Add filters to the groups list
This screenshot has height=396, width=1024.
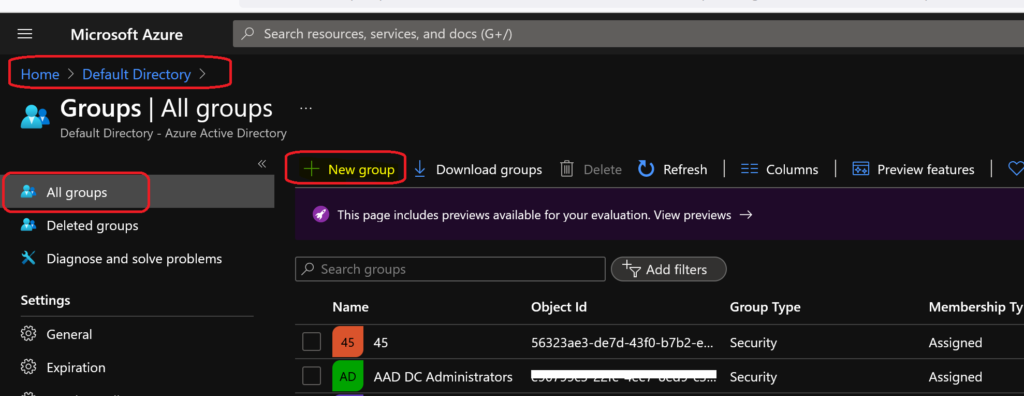coord(668,269)
